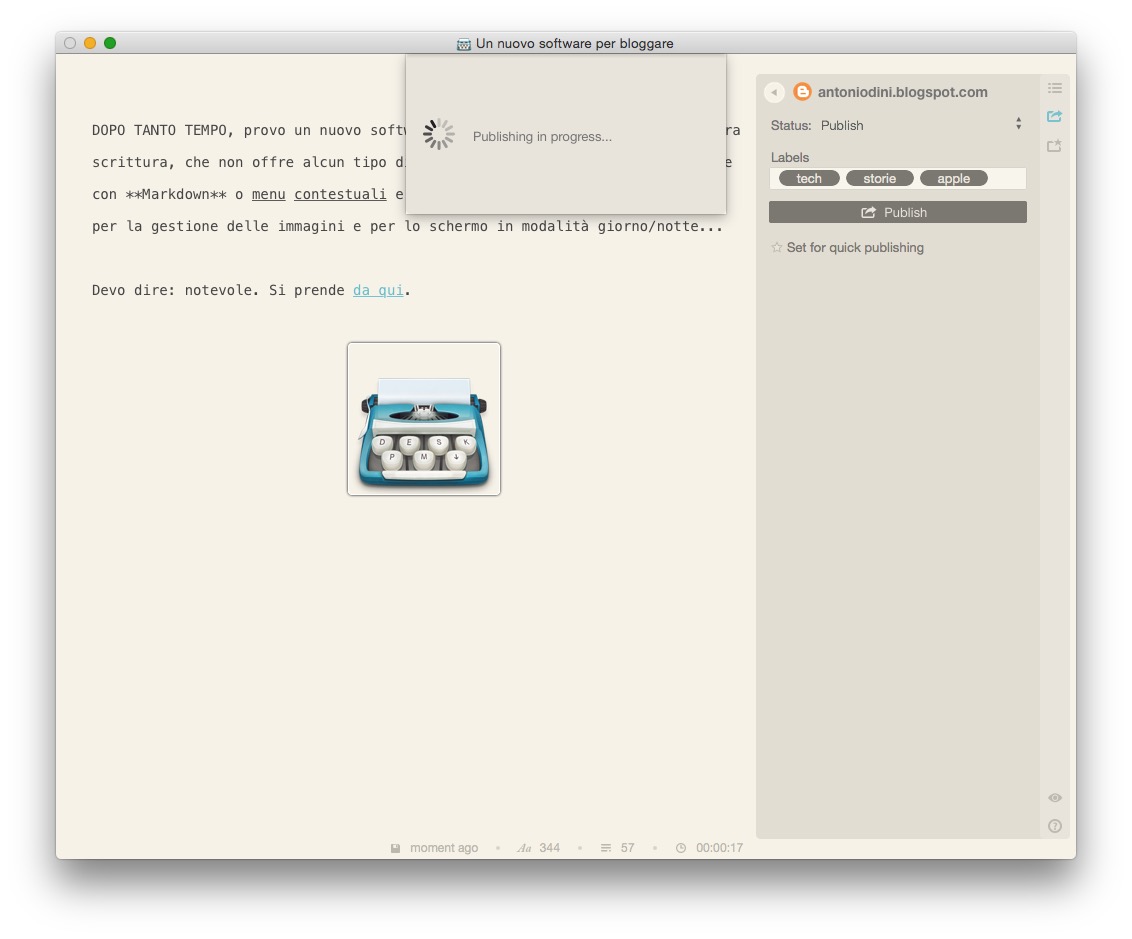
Task: Click the 'Status:' label
Action: pos(791,126)
